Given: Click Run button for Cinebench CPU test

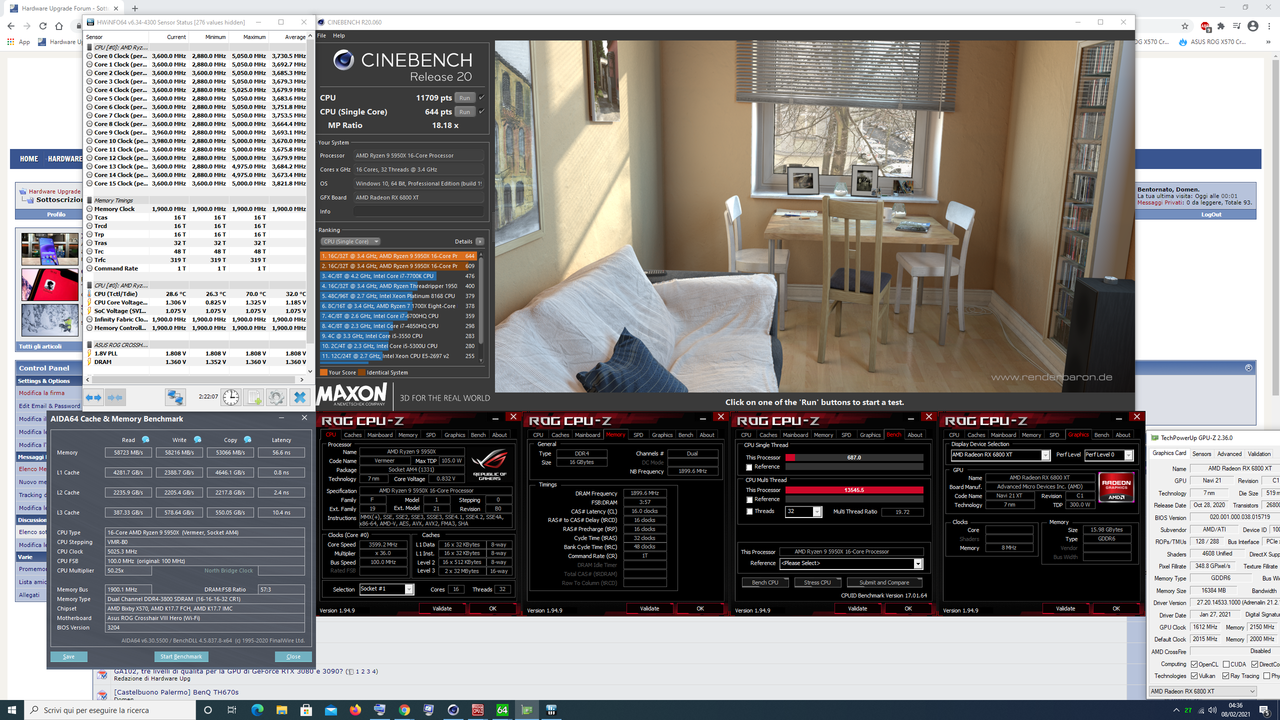Looking at the screenshot, I should tap(464, 98).
